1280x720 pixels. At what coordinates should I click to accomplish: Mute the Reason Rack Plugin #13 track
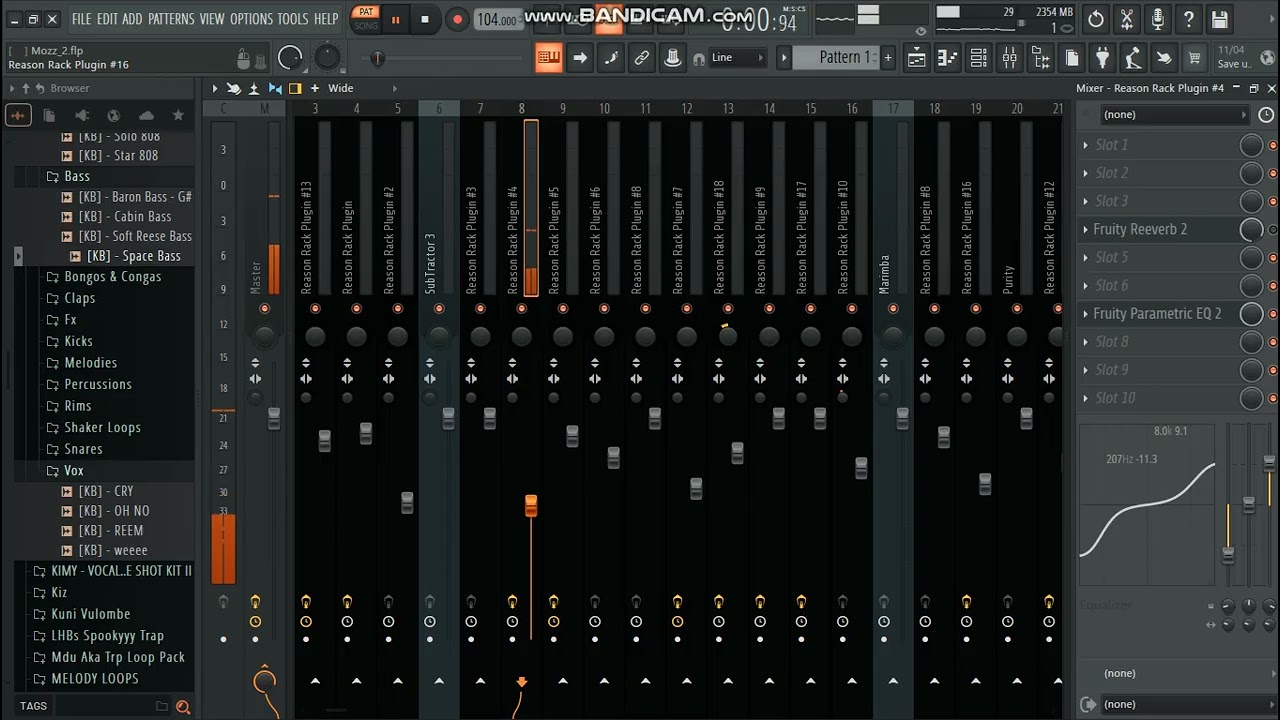tap(315, 309)
